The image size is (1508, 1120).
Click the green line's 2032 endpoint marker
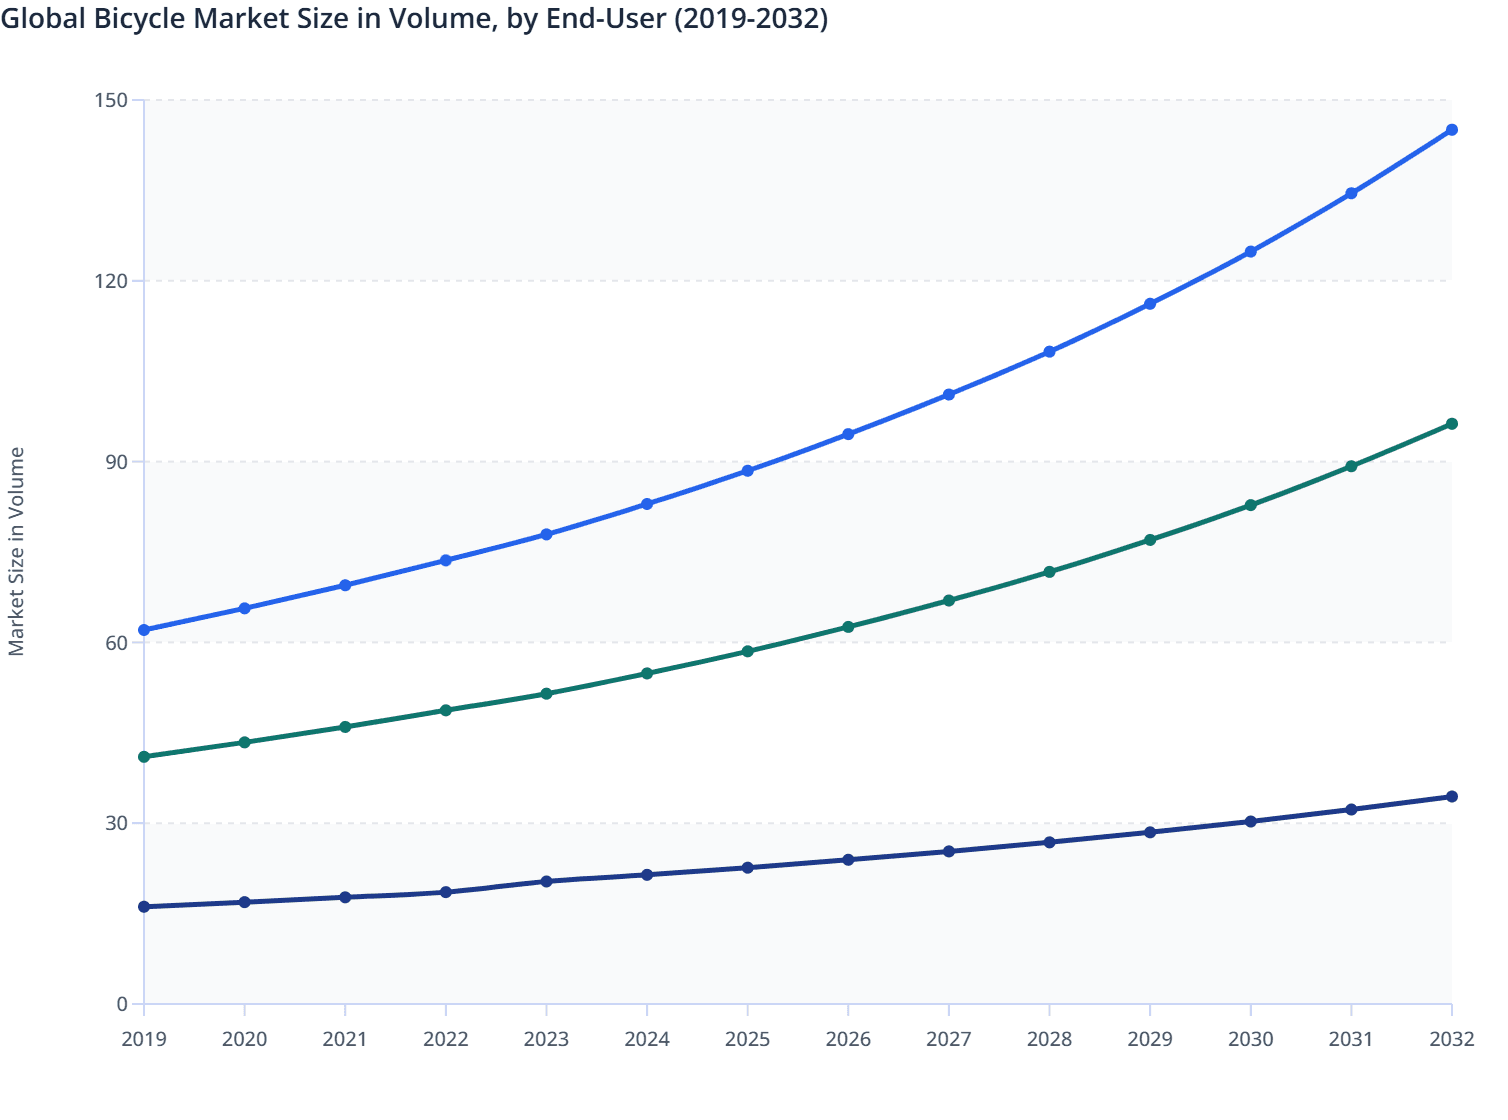pyautogui.click(x=1451, y=424)
